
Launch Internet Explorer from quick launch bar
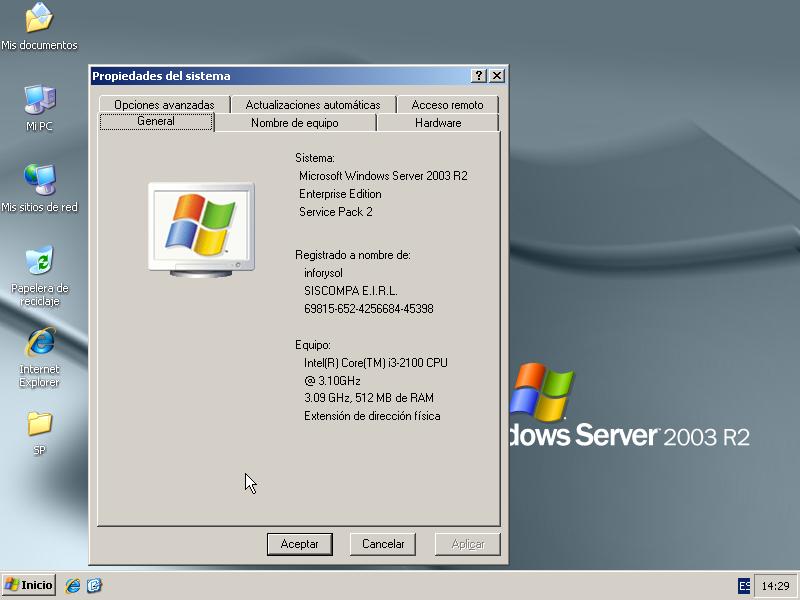pos(73,585)
